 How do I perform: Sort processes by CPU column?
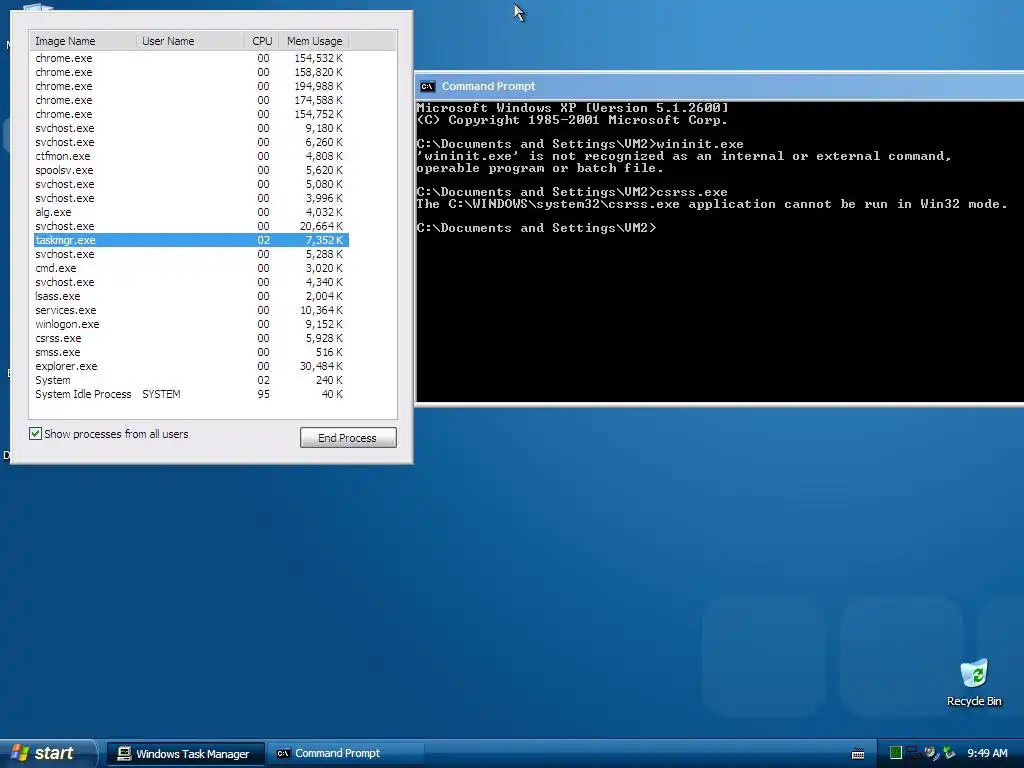261,41
